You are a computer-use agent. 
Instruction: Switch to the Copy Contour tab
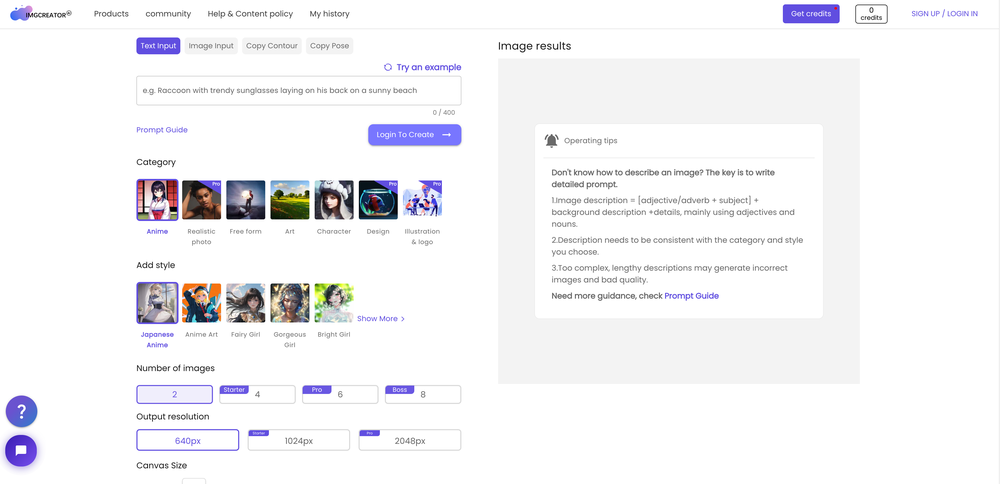click(272, 46)
